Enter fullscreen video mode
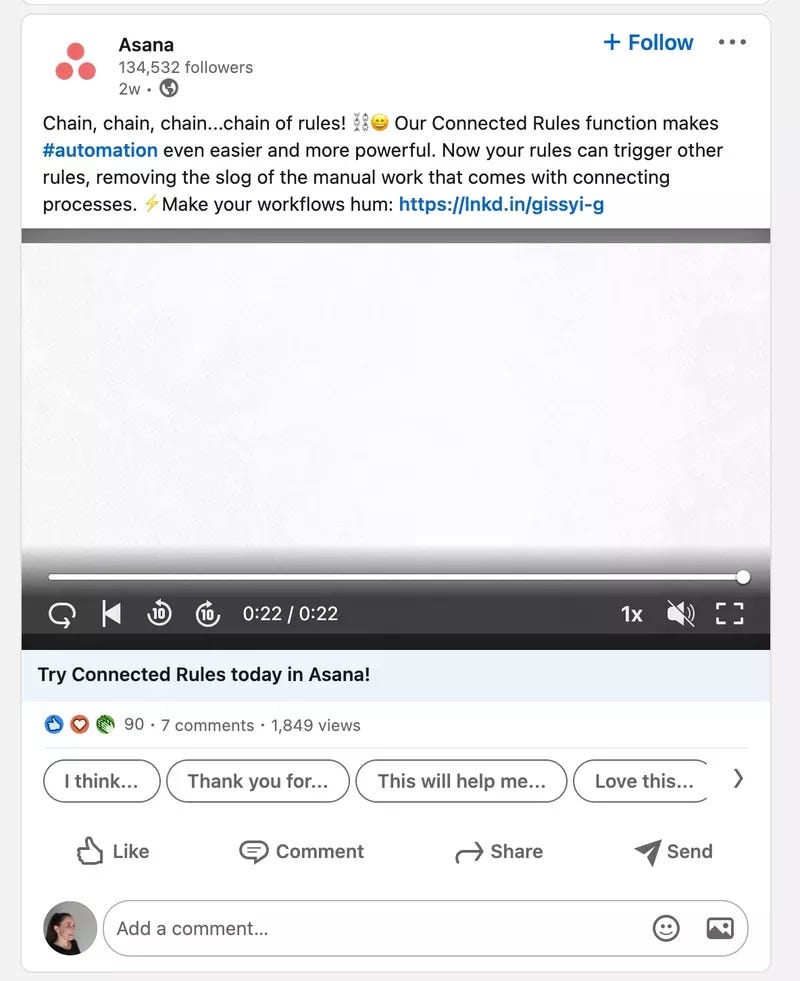 (729, 614)
